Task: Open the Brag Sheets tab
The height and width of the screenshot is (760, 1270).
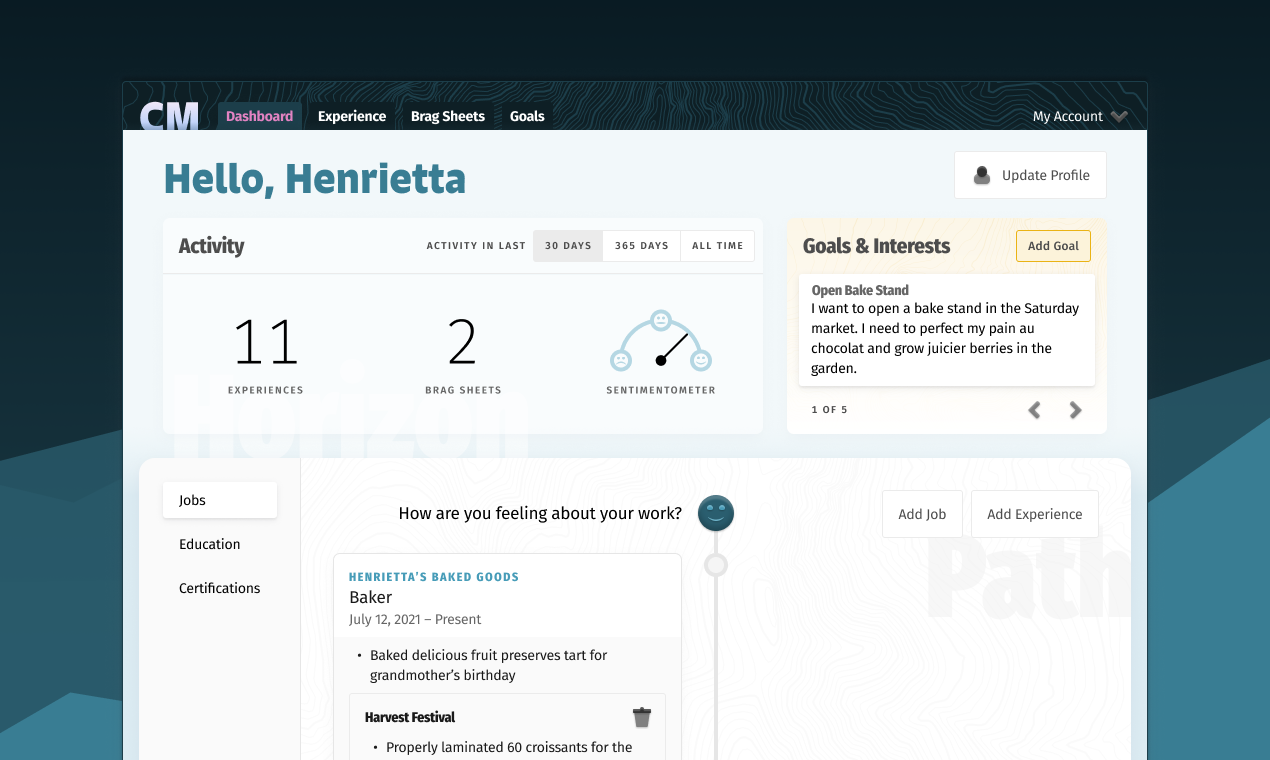Action: click(448, 116)
